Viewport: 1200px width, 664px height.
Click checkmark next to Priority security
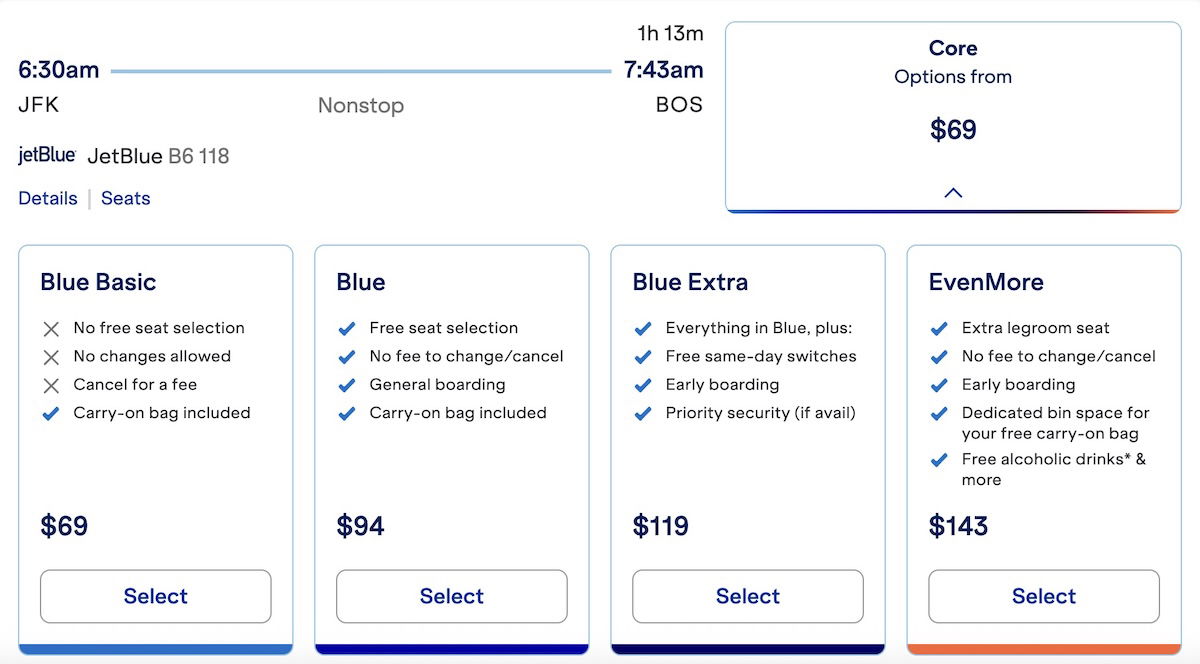coord(643,413)
